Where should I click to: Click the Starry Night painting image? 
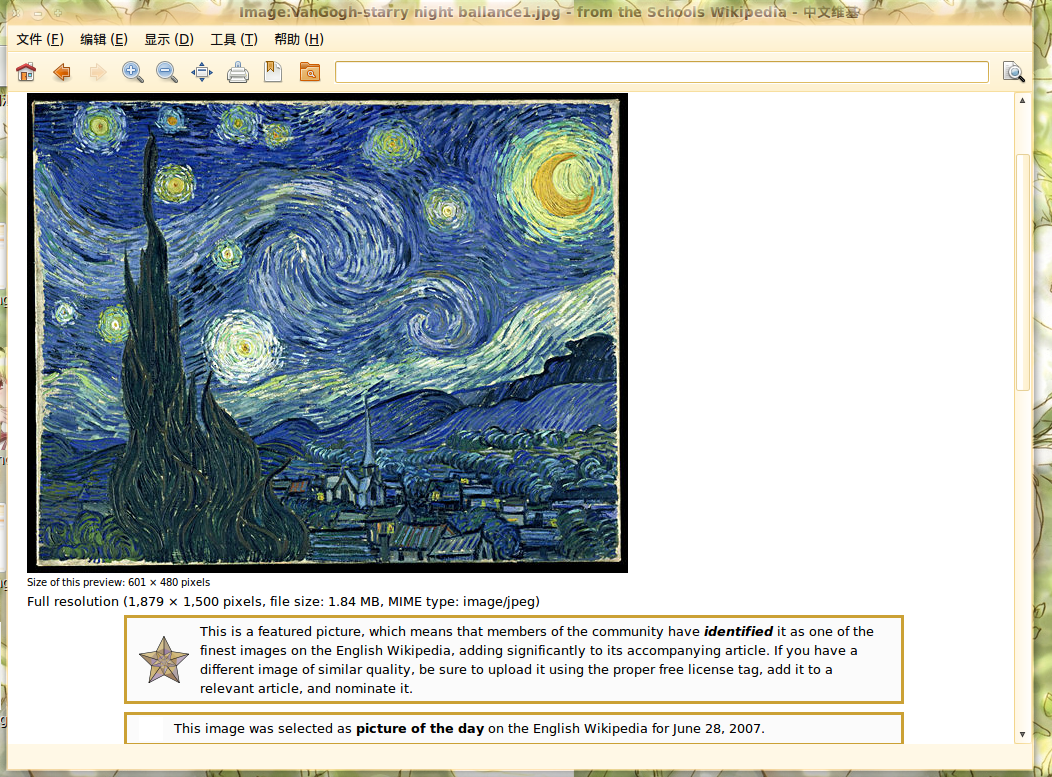pos(327,333)
